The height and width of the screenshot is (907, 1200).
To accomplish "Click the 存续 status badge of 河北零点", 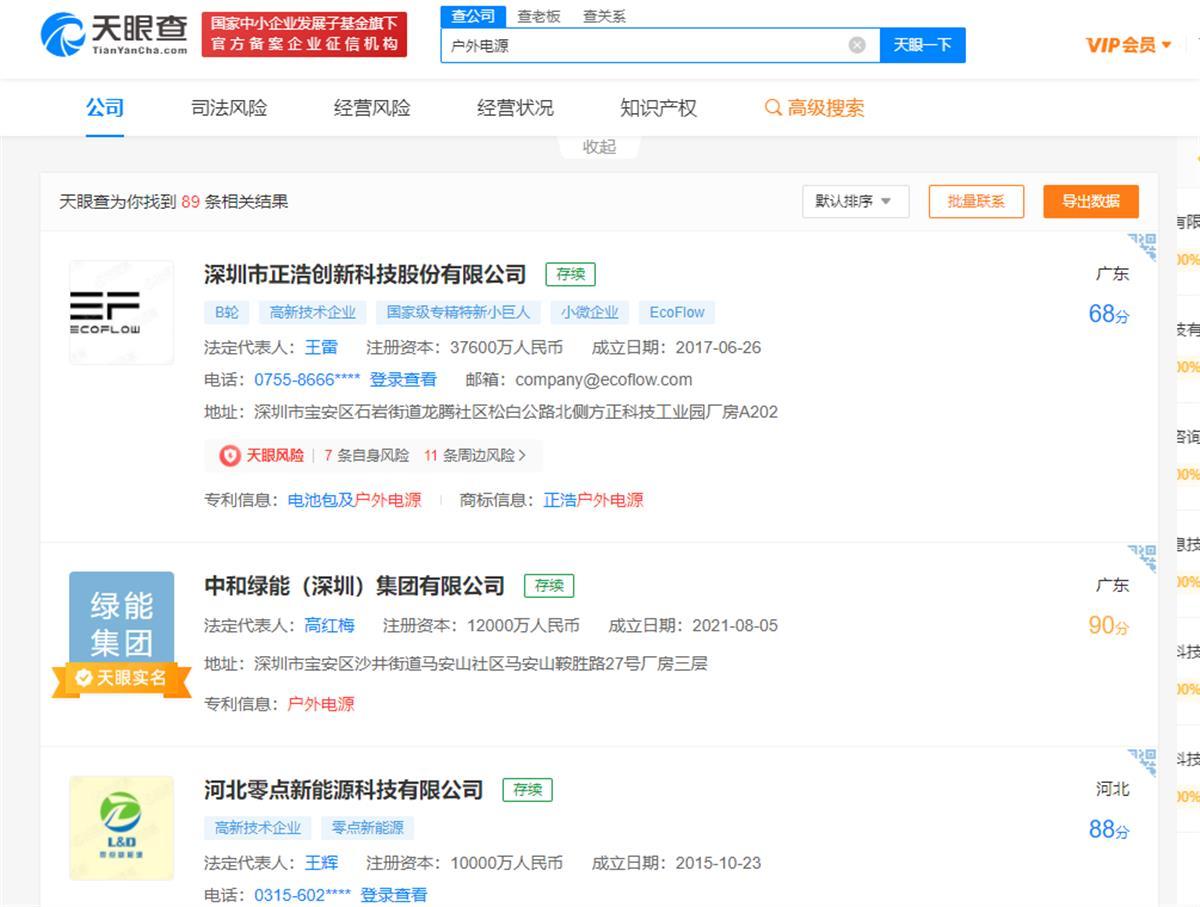I will (527, 789).
